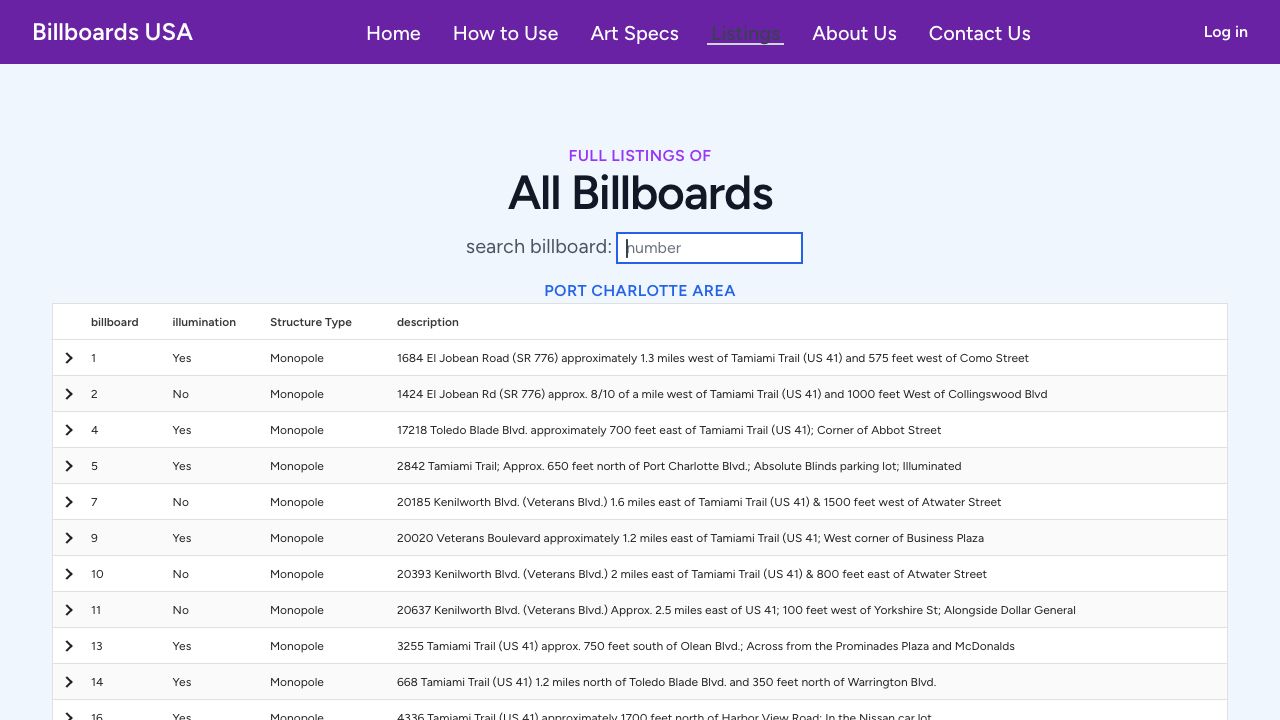1280x720 pixels.
Task: Open the Art Specs page
Action: pyautogui.click(x=635, y=33)
